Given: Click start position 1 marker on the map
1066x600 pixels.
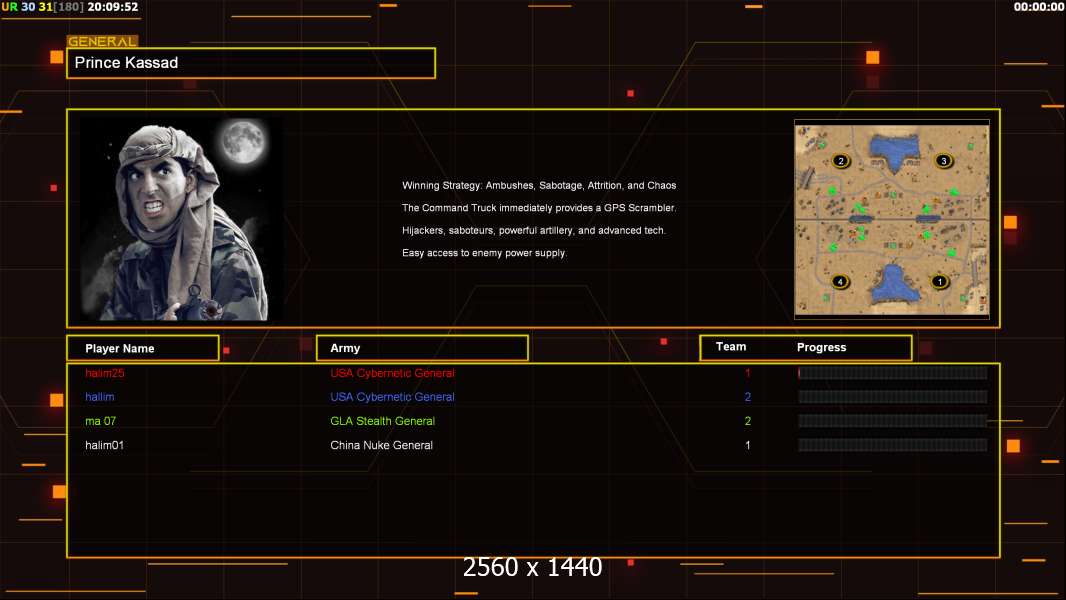Looking at the screenshot, I should [x=939, y=282].
